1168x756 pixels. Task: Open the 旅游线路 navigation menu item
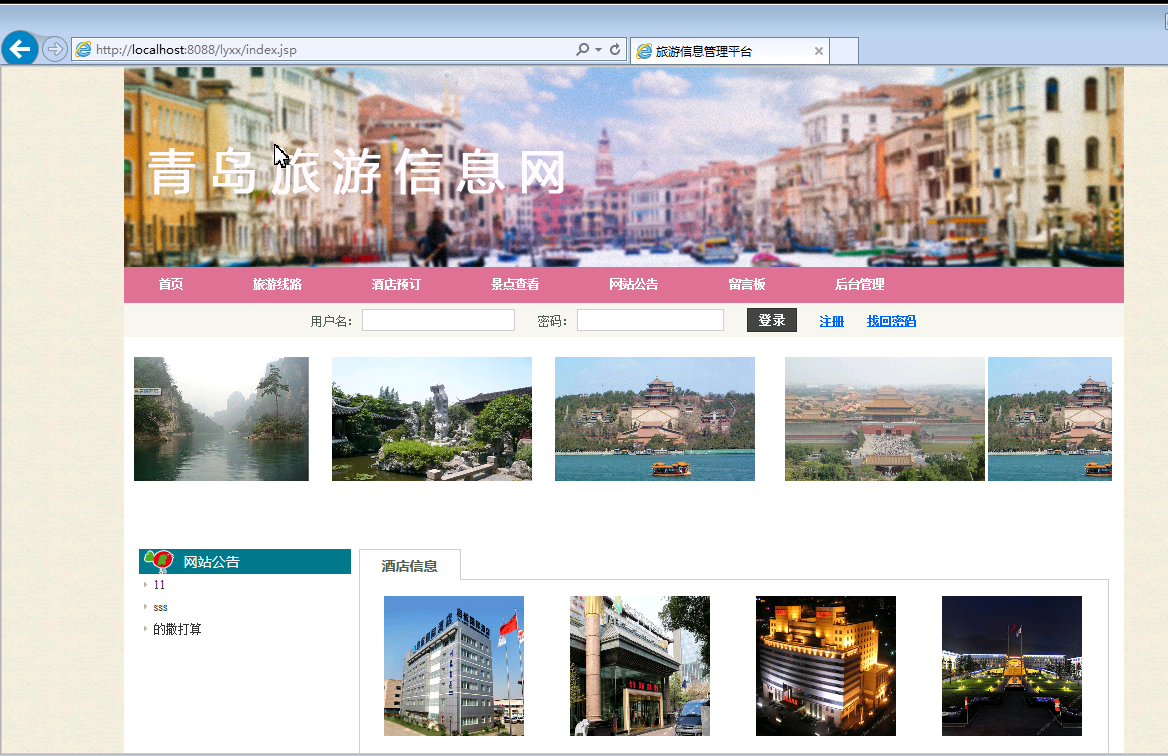(277, 285)
